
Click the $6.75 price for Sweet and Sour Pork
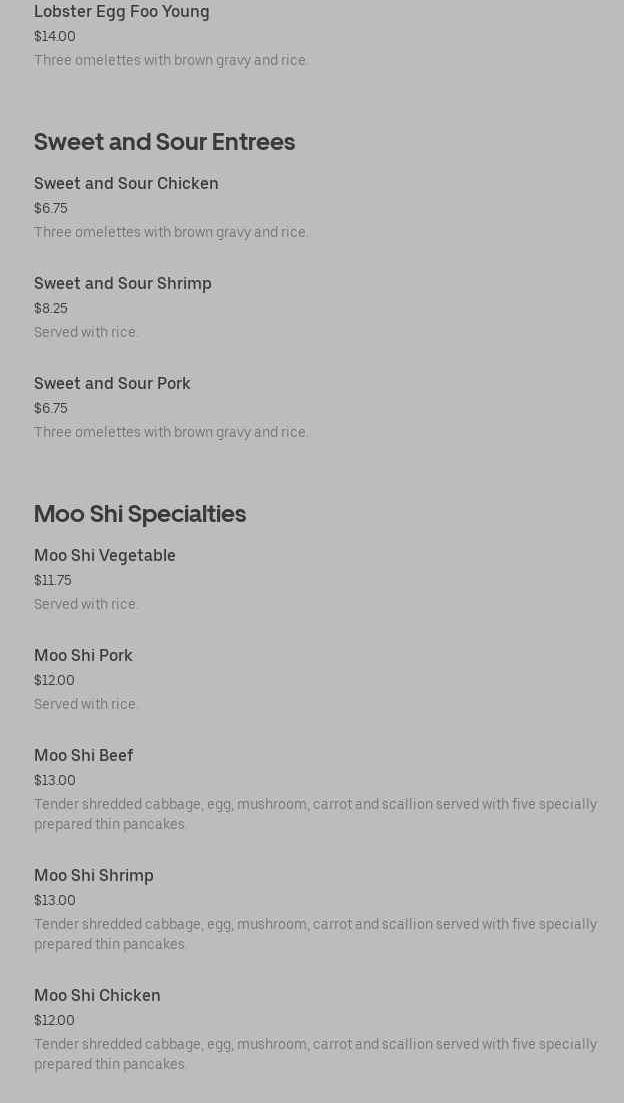51,409
